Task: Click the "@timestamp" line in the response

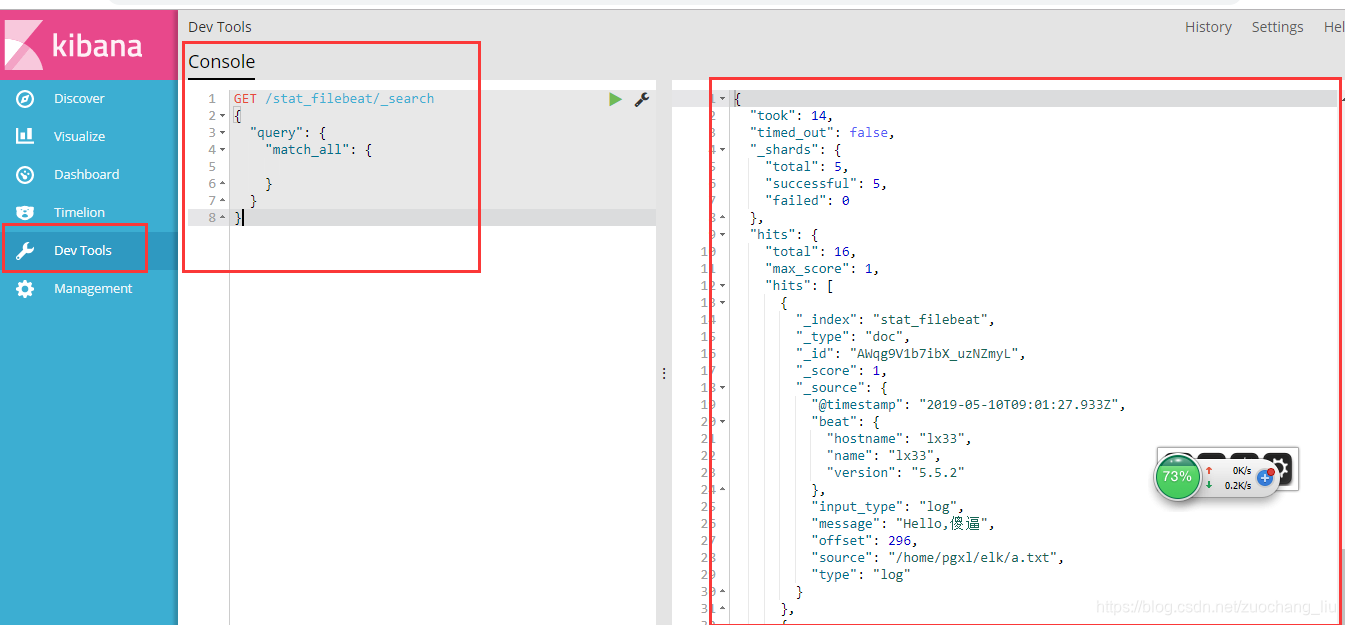Action: pos(969,405)
